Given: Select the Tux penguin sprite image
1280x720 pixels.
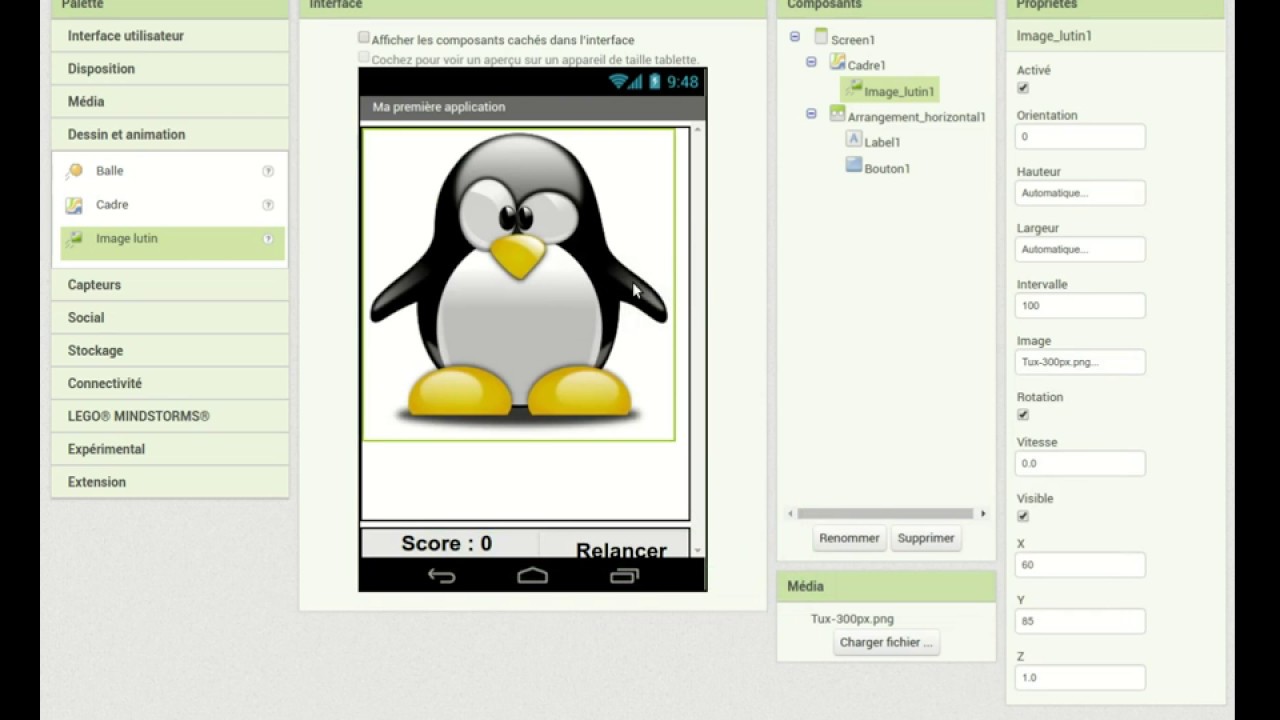Looking at the screenshot, I should (x=519, y=285).
